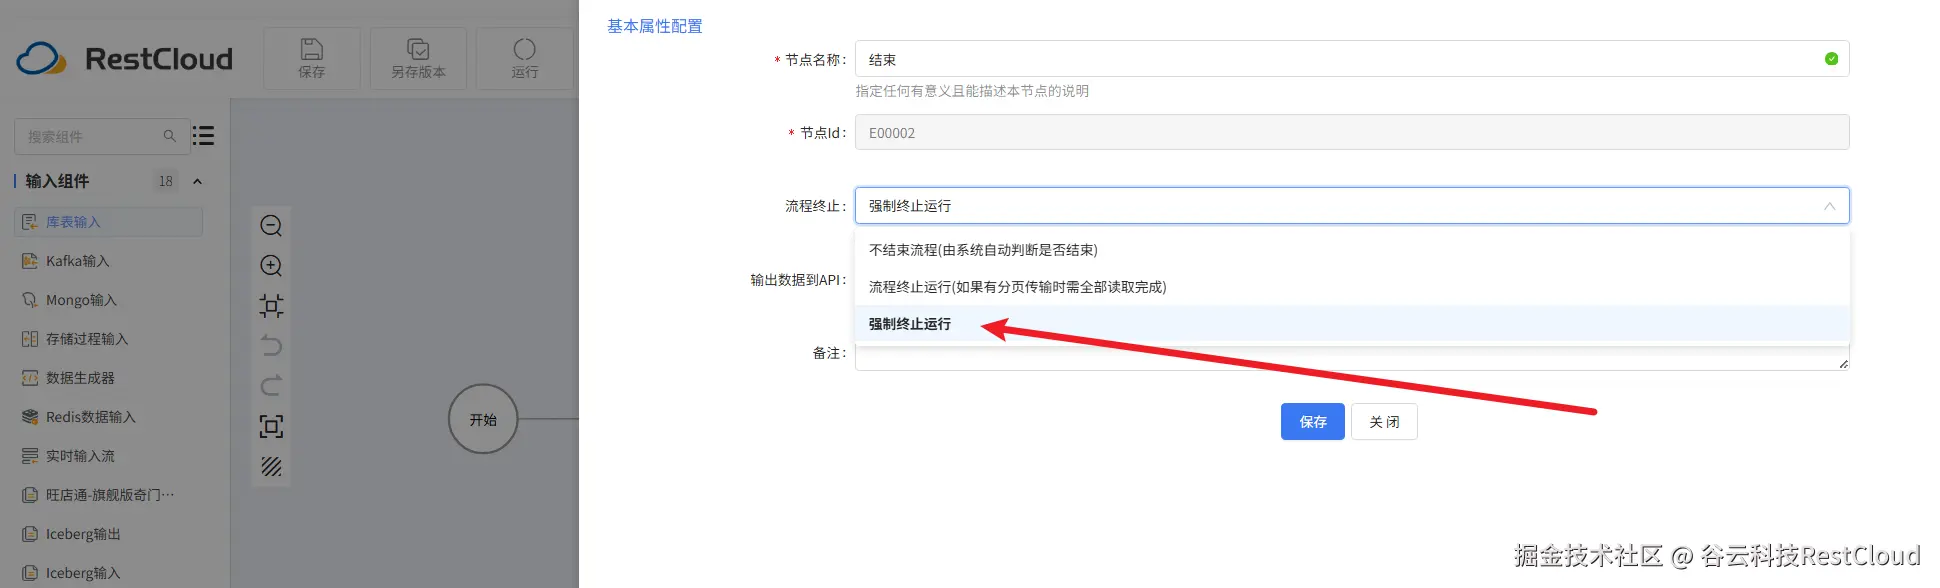Click the 另存版本 toolbar button
This screenshot has width=1940, height=588.
418,59
